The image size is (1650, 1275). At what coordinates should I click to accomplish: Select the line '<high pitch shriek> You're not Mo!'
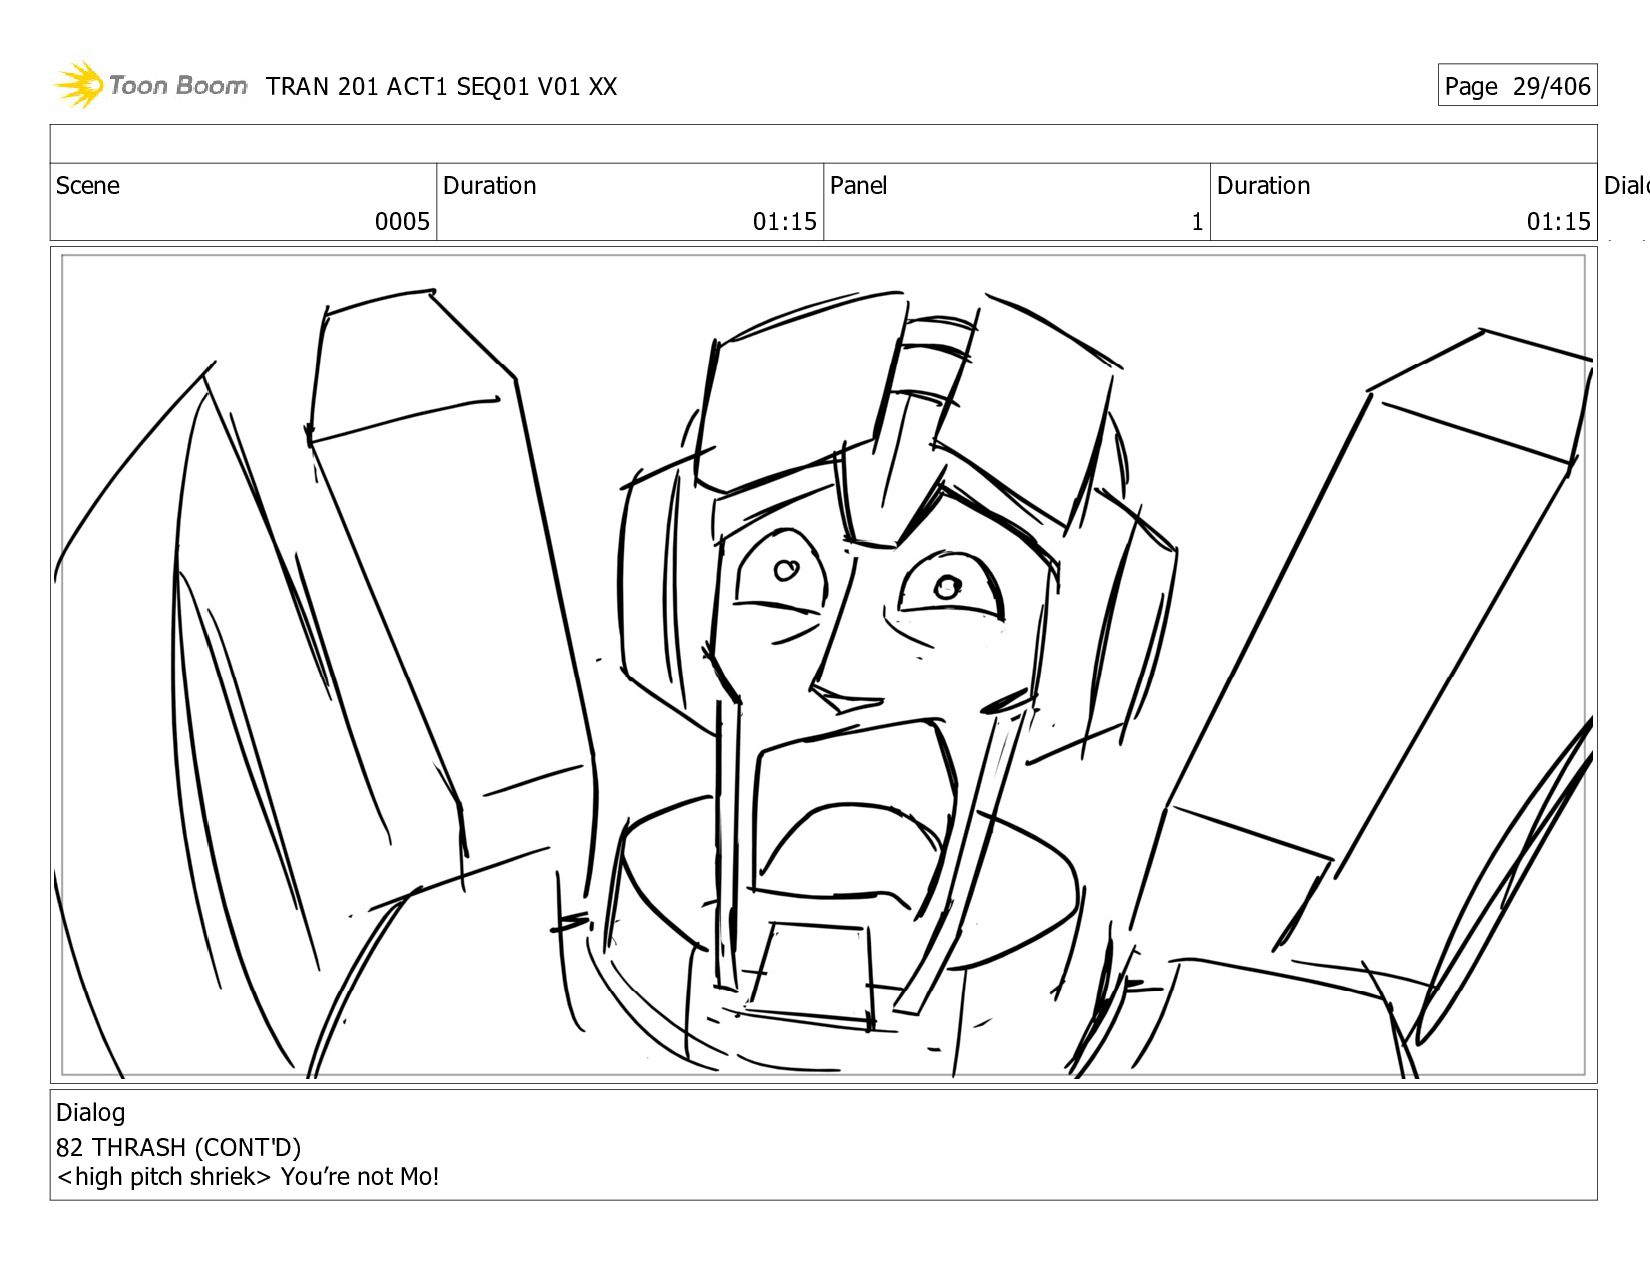[248, 1177]
